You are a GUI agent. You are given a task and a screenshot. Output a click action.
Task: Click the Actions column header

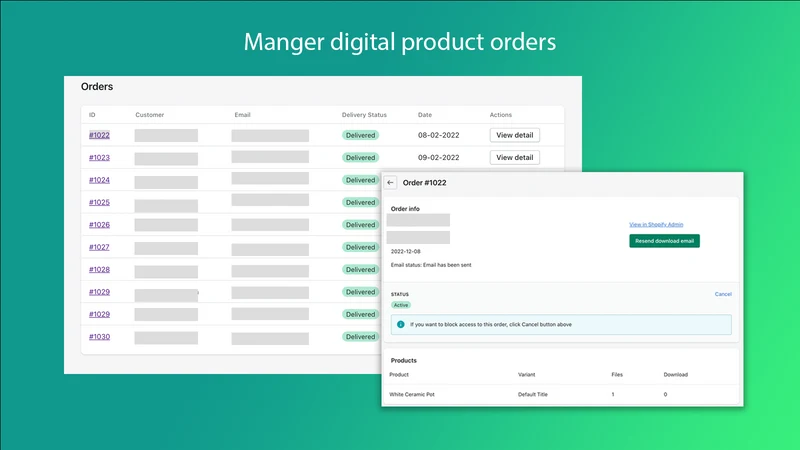tap(501, 115)
